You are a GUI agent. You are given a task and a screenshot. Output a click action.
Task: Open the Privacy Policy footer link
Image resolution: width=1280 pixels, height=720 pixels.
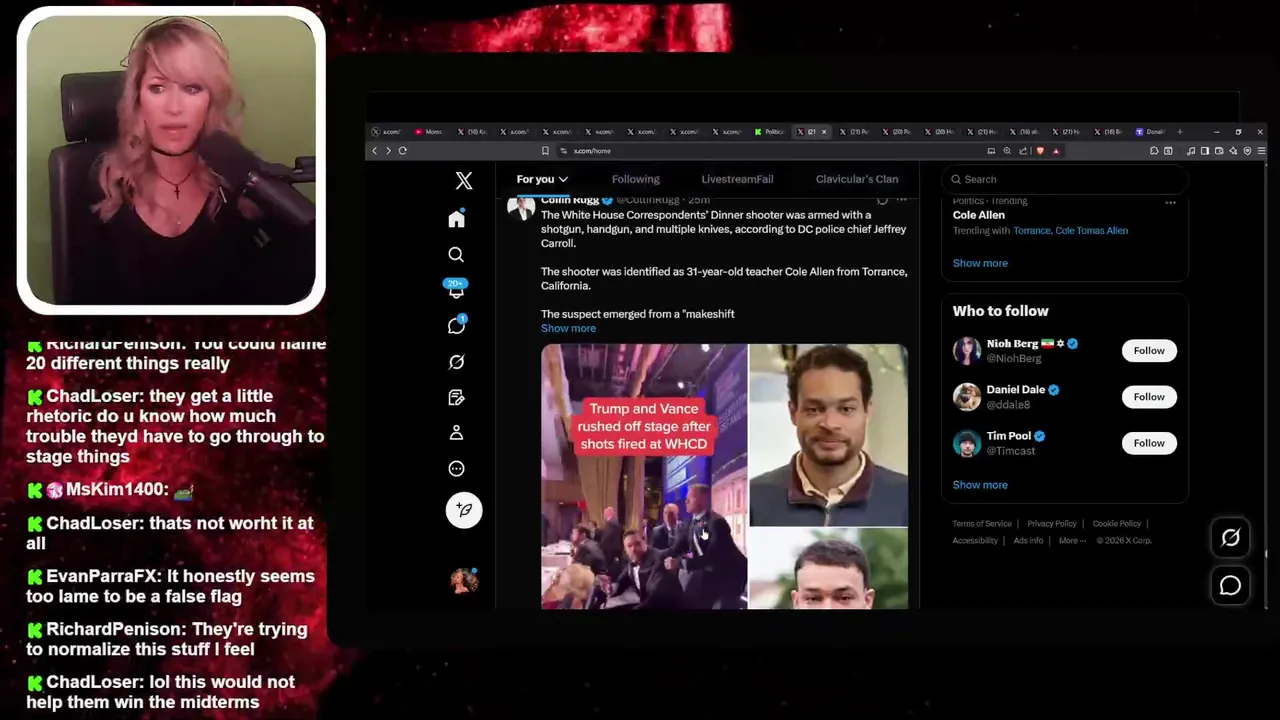tap(1052, 524)
